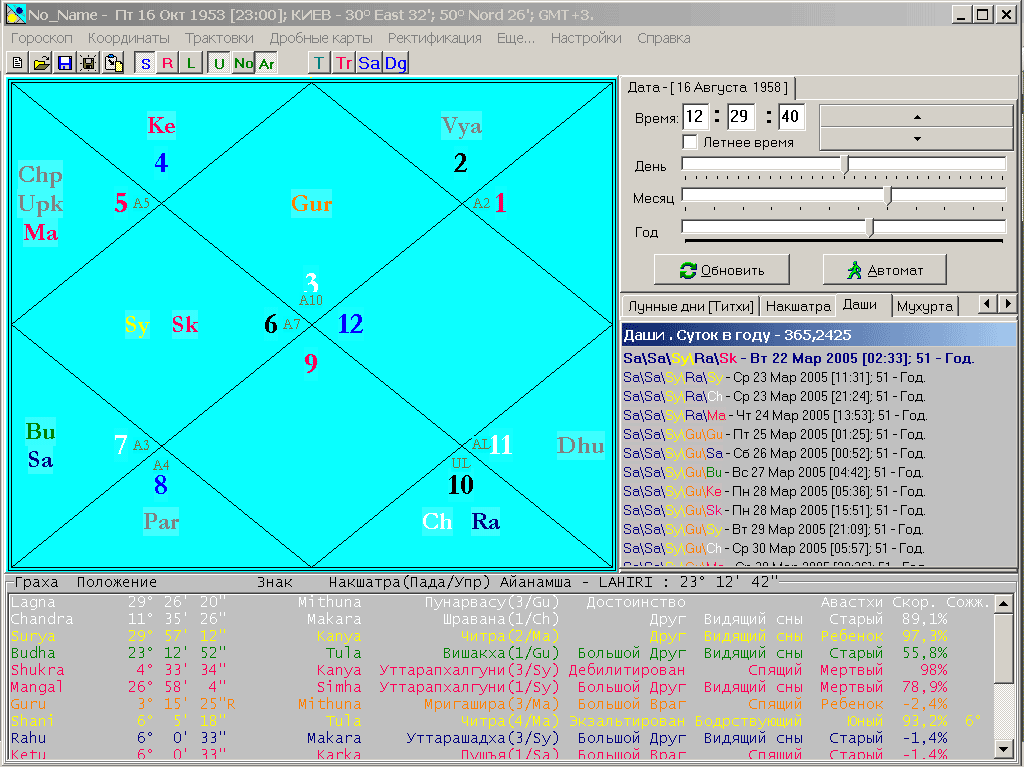Click the hours input field
The width and height of the screenshot is (1024, 768).
tap(695, 117)
